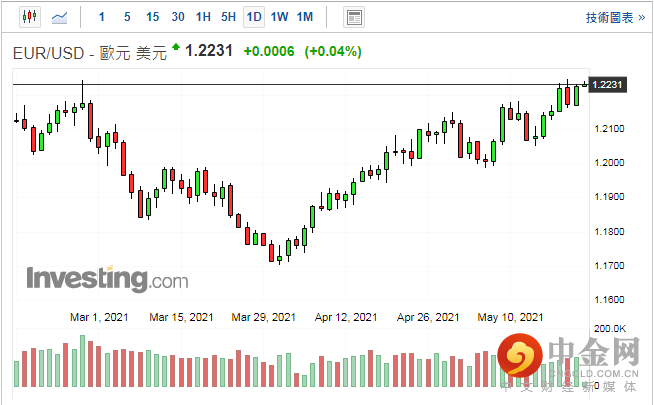The image size is (654, 405).
Task: Click the (+0.04%) percent change
Action: 333,52
